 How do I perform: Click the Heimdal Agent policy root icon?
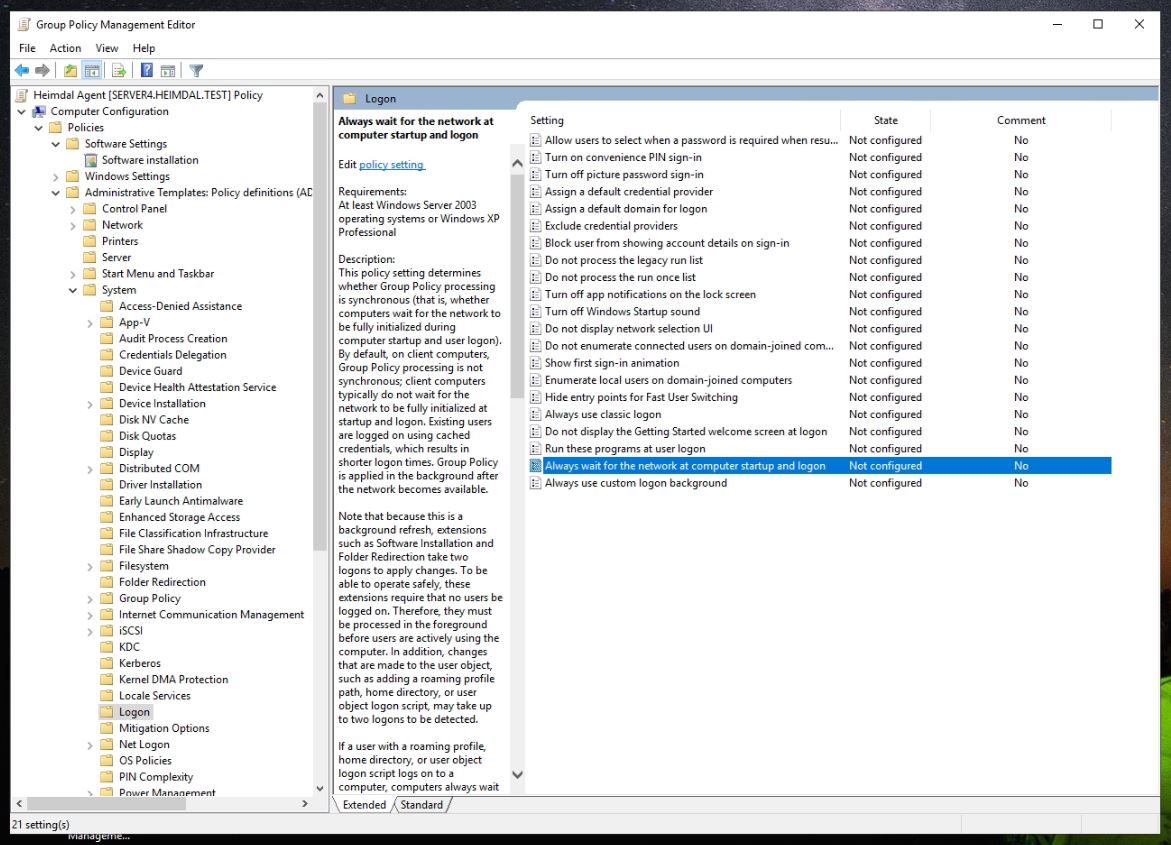click(22, 95)
